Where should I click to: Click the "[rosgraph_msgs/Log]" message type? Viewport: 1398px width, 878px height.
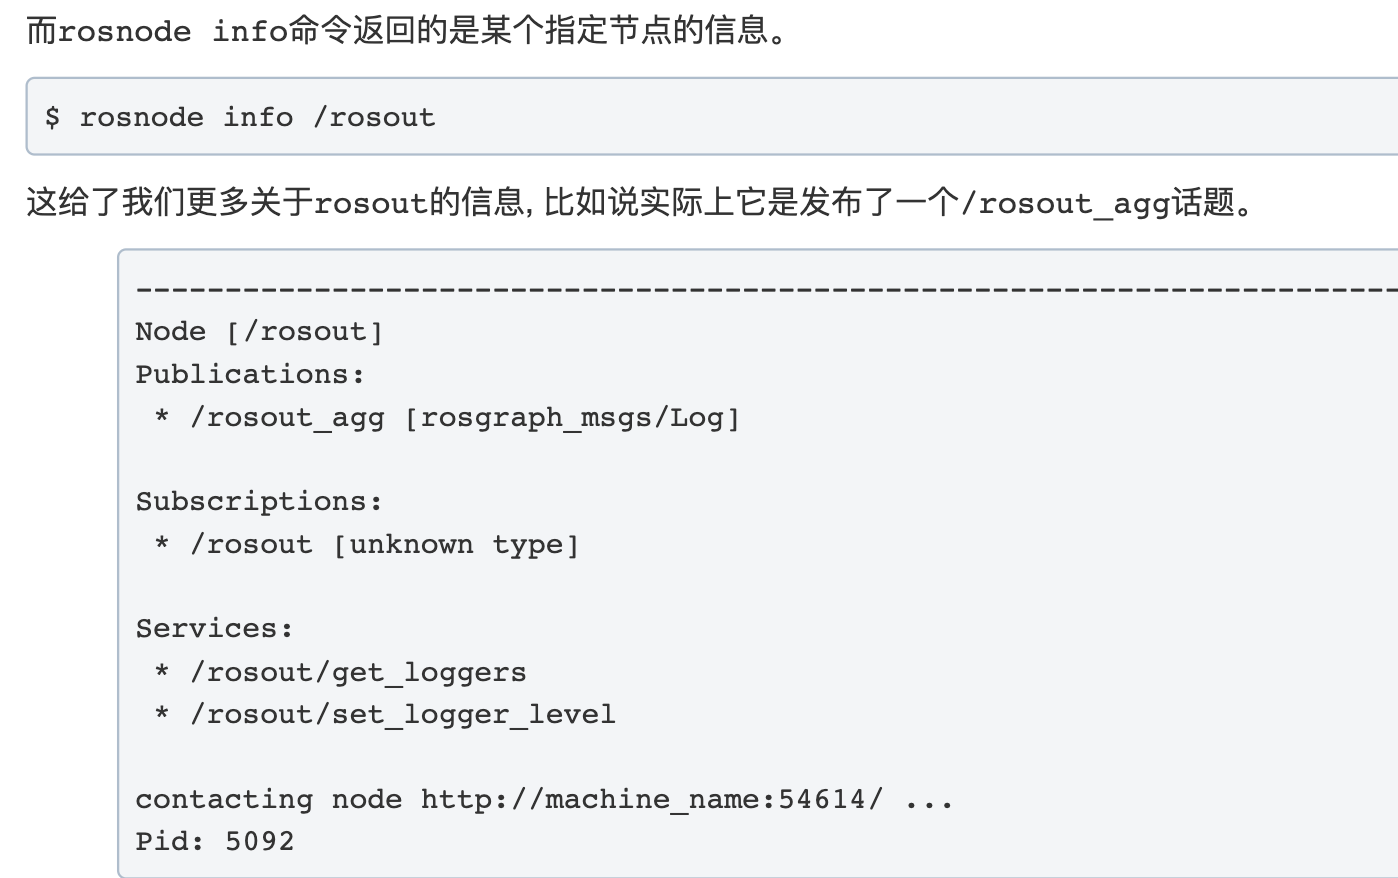tap(572, 418)
